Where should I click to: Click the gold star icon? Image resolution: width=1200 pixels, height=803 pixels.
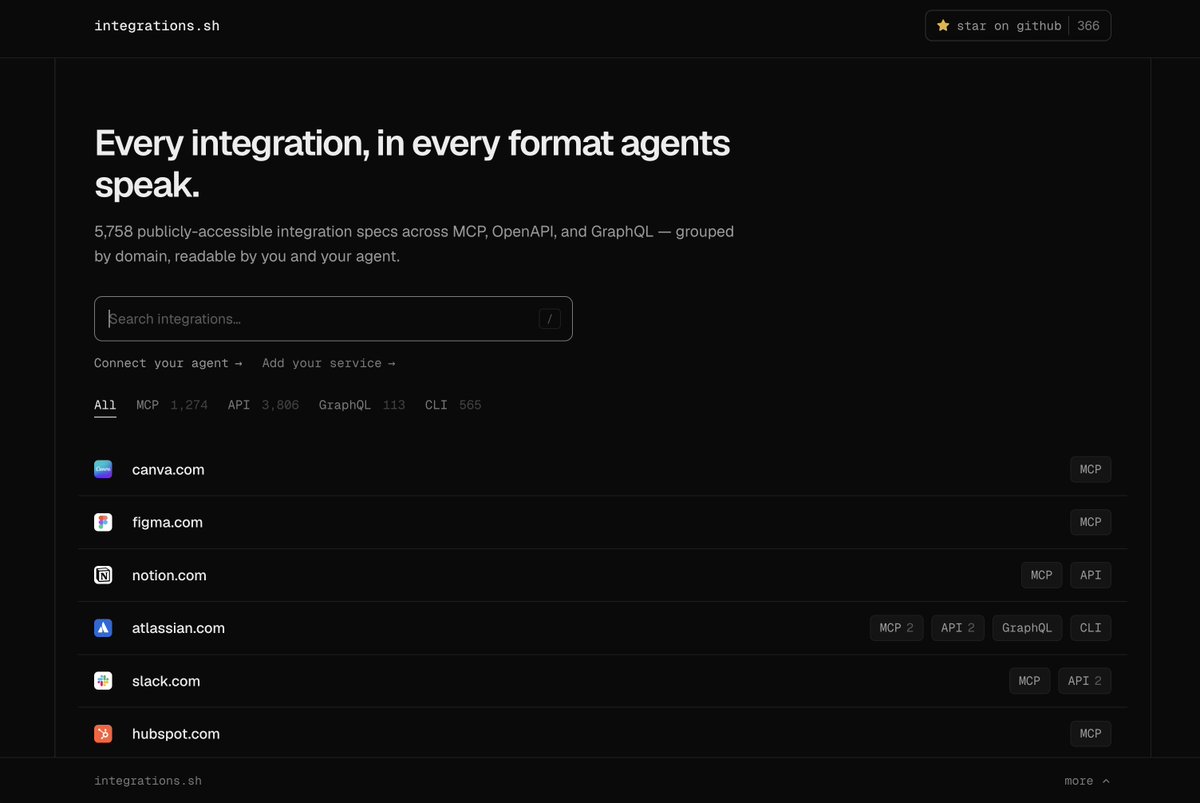coord(943,26)
